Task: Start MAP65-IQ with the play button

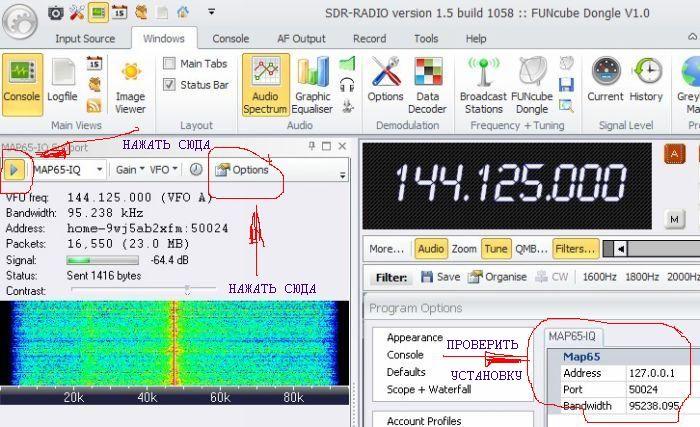Action: click(14, 170)
